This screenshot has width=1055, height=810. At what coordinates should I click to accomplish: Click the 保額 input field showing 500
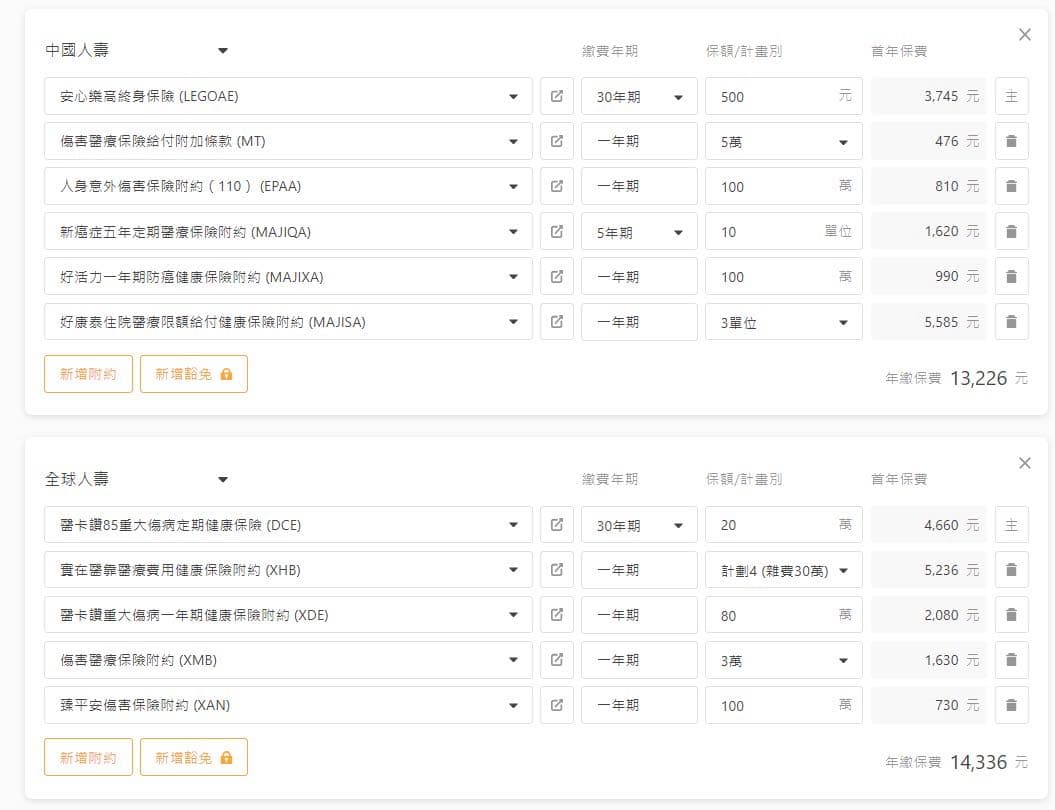(x=770, y=97)
